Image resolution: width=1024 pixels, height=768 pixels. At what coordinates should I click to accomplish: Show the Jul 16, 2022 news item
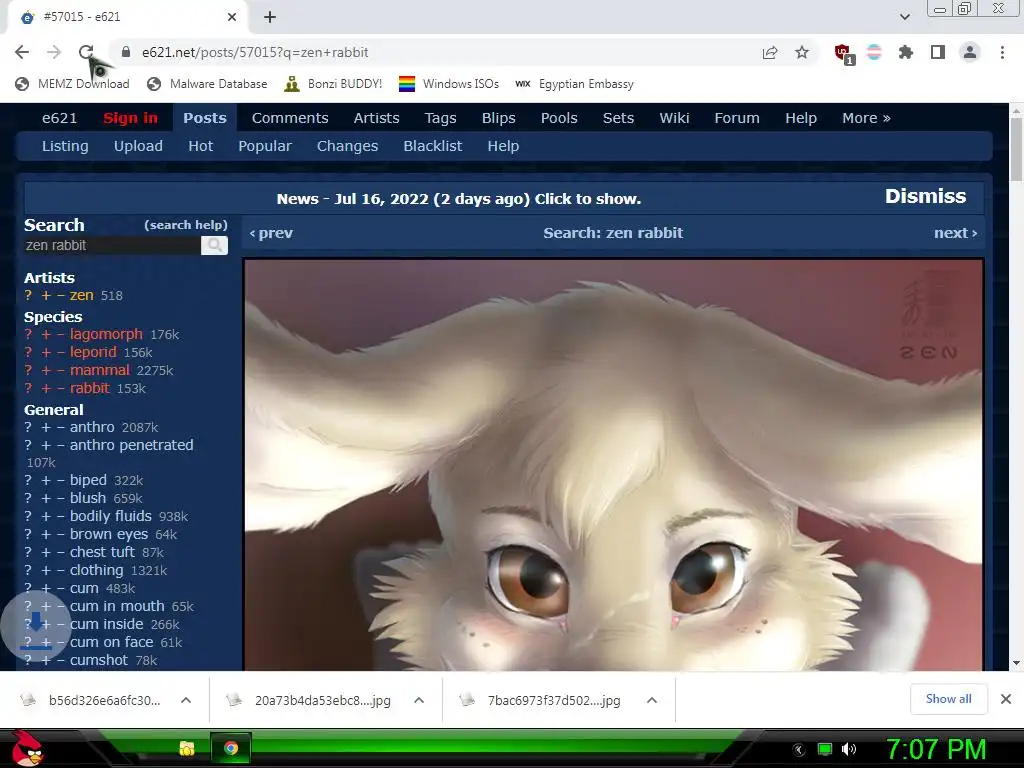coord(458,199)
